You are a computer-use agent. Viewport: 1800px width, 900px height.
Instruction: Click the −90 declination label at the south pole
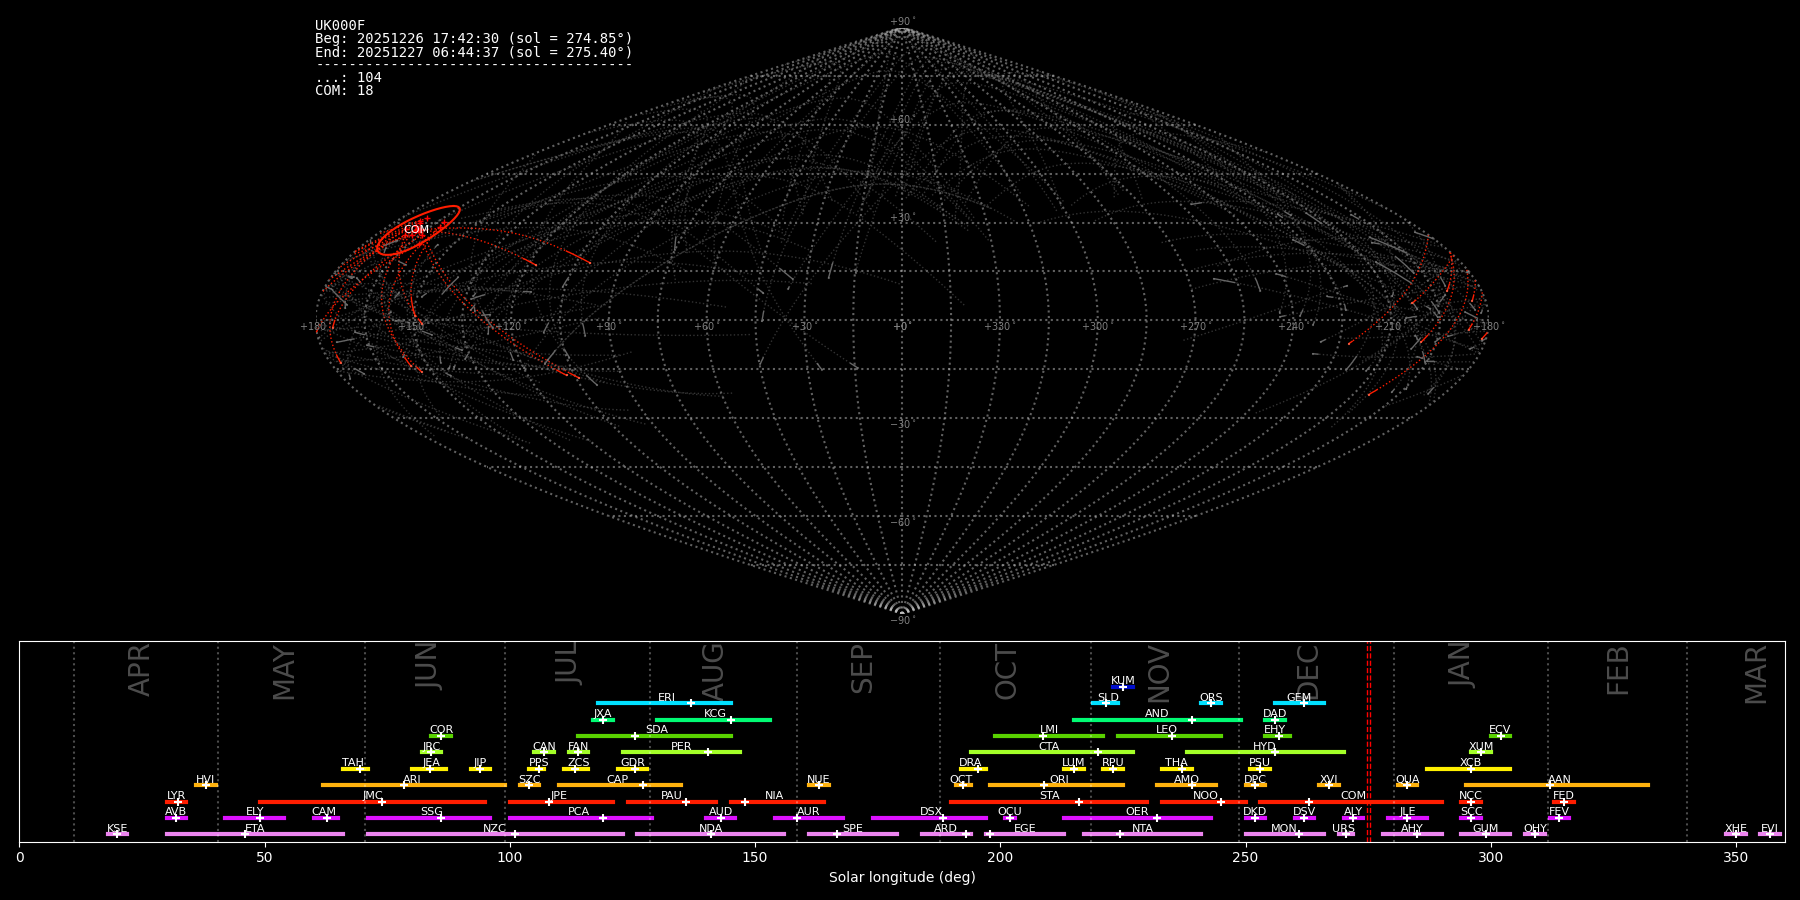click(901, 621)
